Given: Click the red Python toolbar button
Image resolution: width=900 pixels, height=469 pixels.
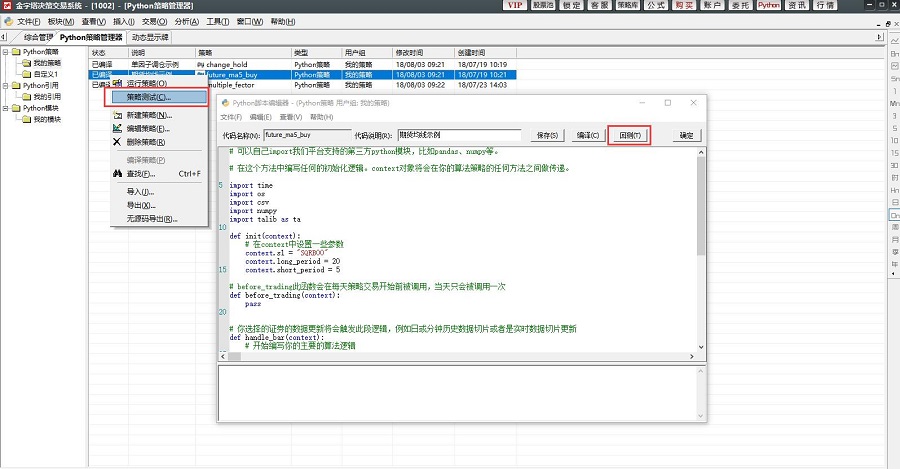Looking at the screenshot, I should [x=769, y=5].
